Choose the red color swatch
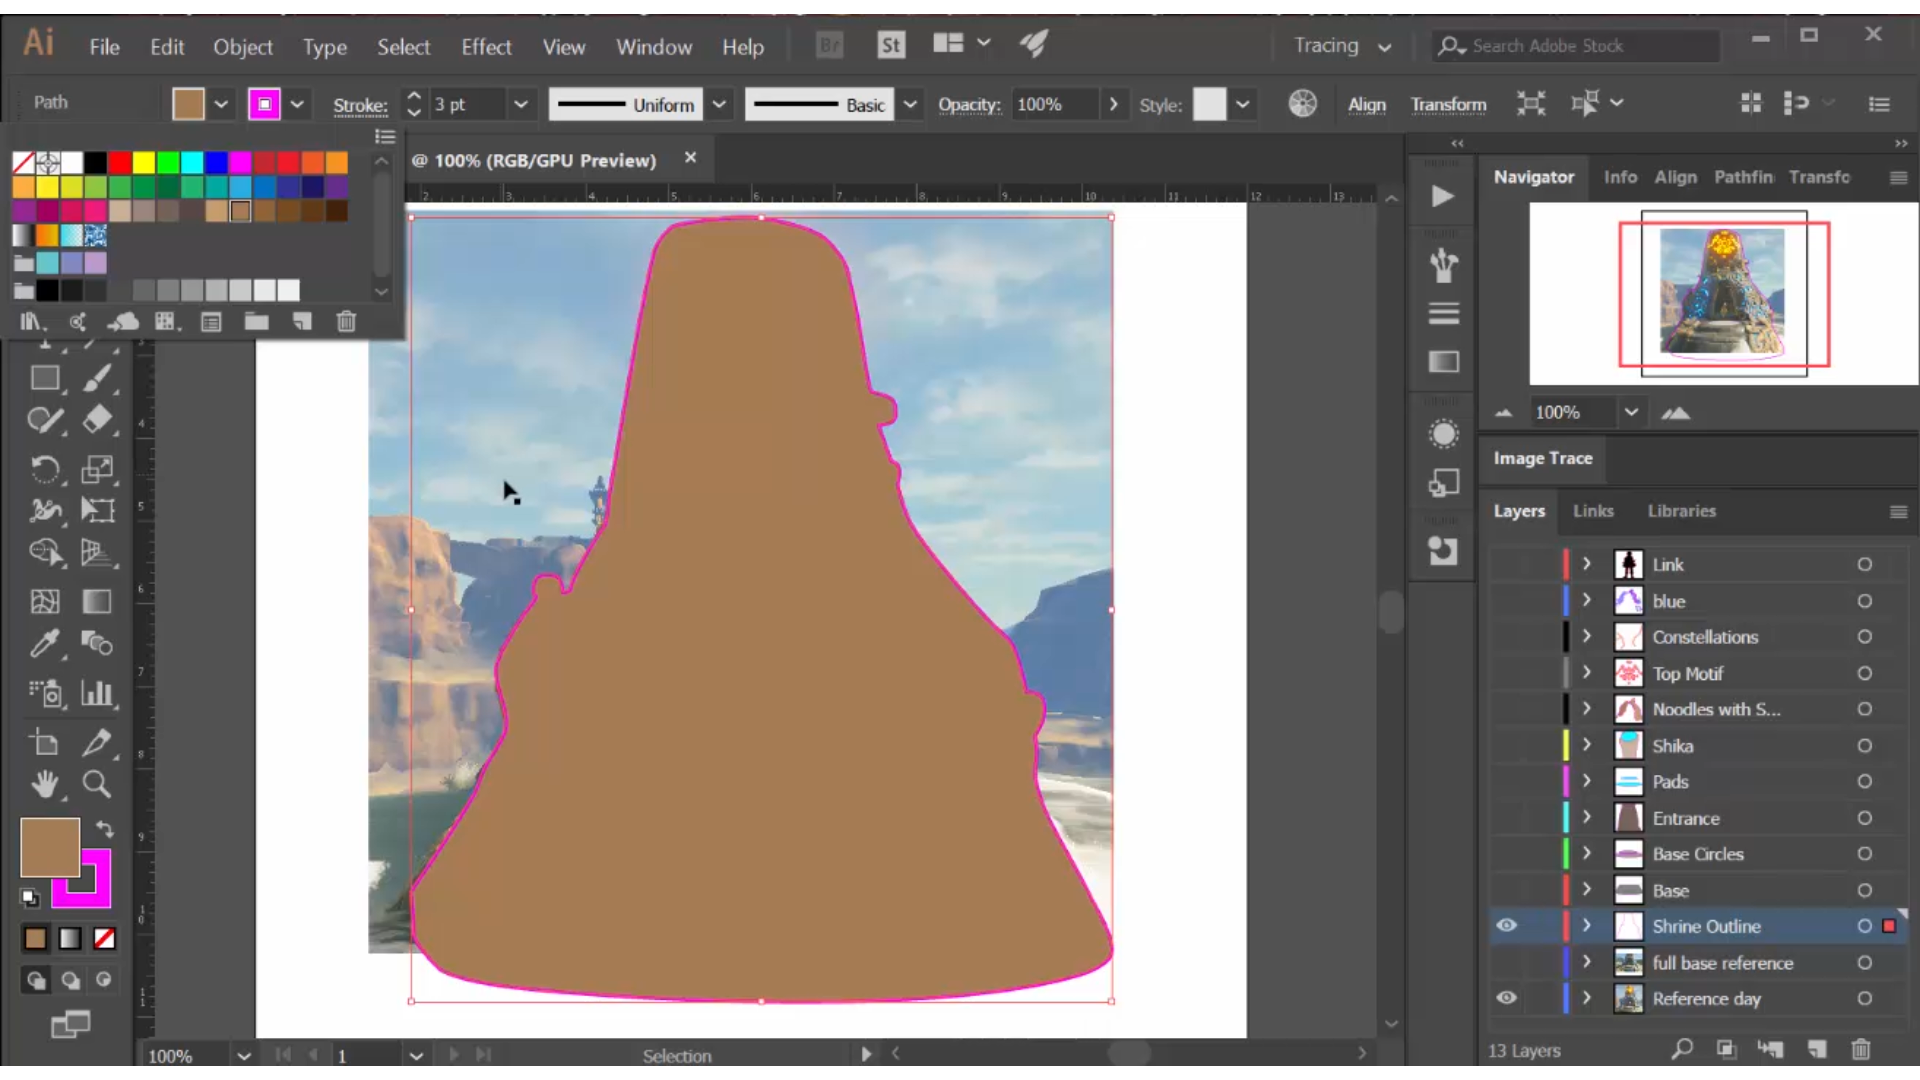This screenshot has width=1920, height=1080. tap(120, 162)
